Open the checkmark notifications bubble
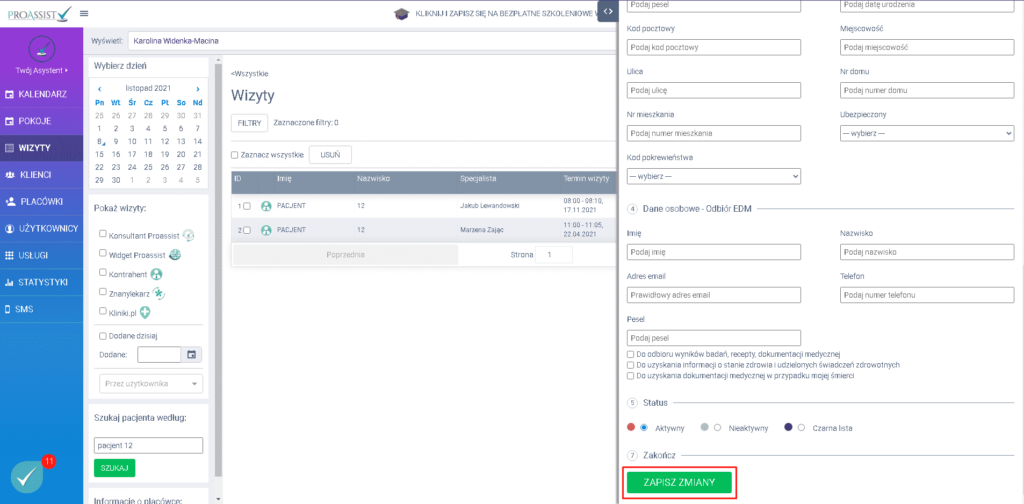Viewport: 1024px width, 504px height. click(x=29, y=478)
